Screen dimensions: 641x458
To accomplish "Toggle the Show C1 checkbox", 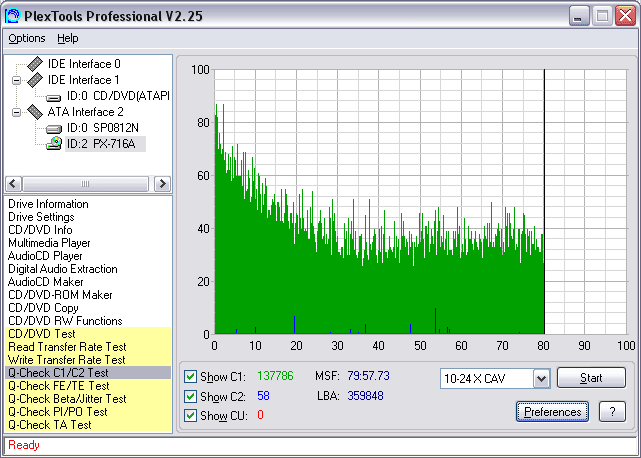I will (190, 376).
